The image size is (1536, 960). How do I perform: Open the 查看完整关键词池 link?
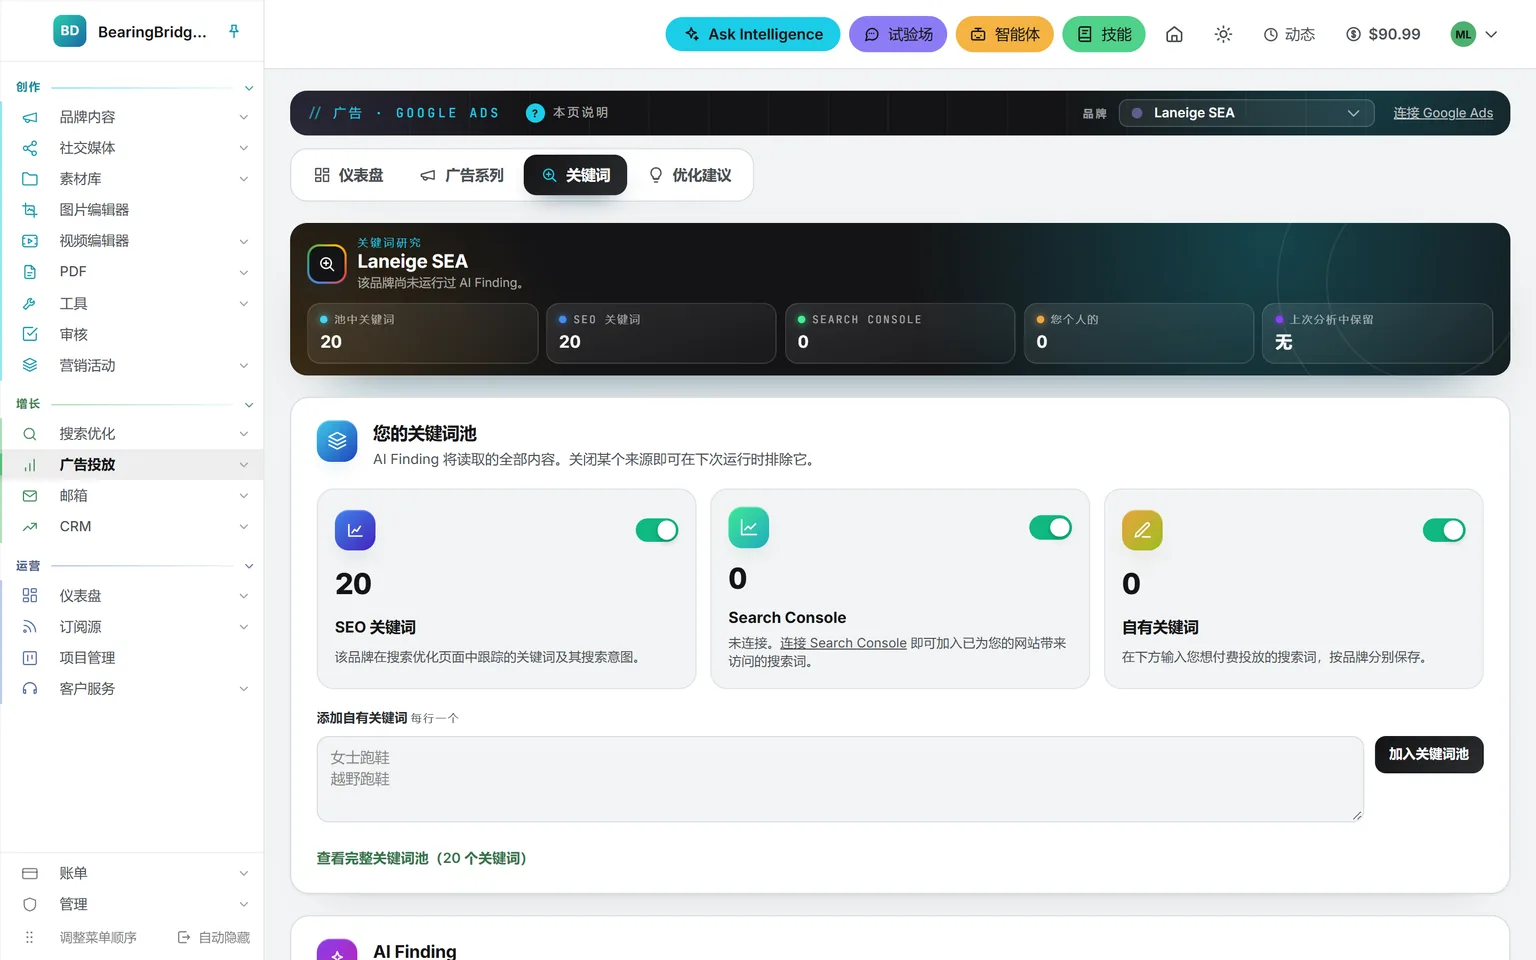pyautogui.click(x=422, y=858)
